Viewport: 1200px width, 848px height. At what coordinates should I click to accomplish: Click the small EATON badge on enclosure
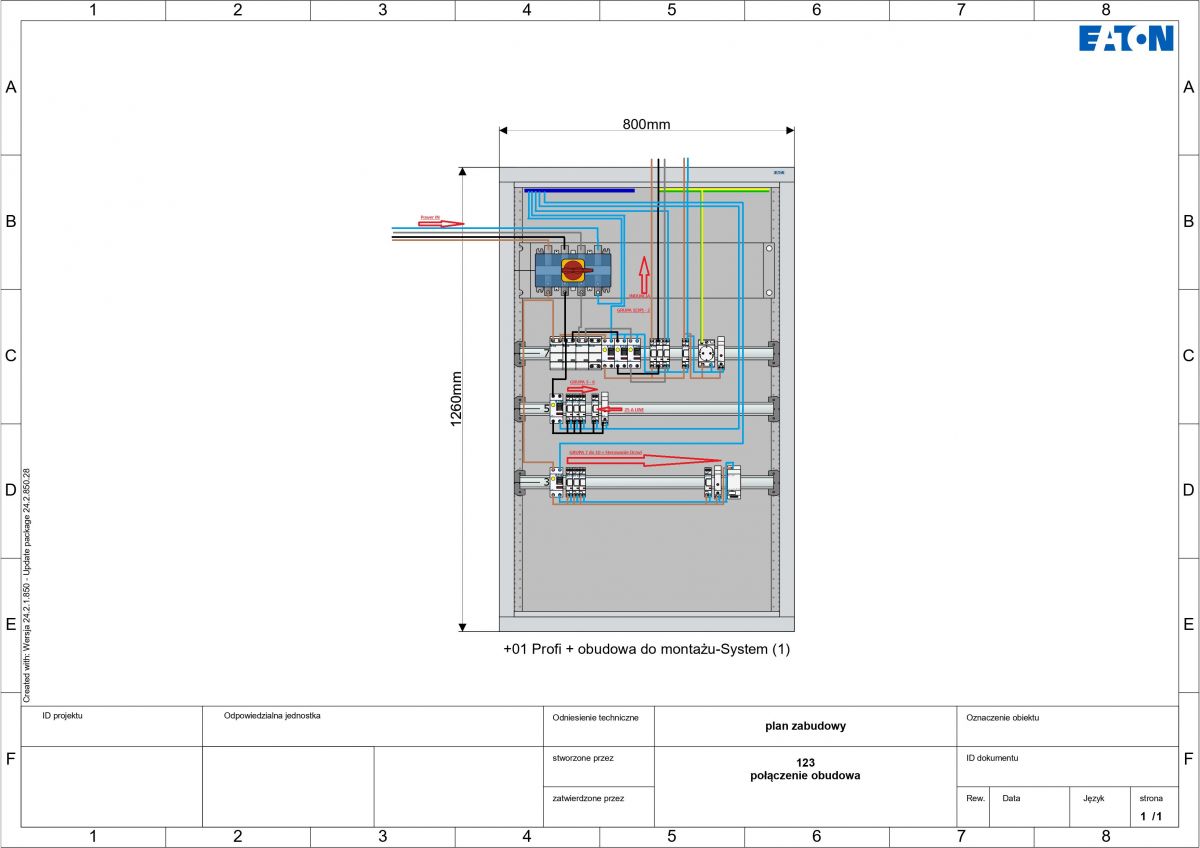pyautogui.click(x=781, y=174)
